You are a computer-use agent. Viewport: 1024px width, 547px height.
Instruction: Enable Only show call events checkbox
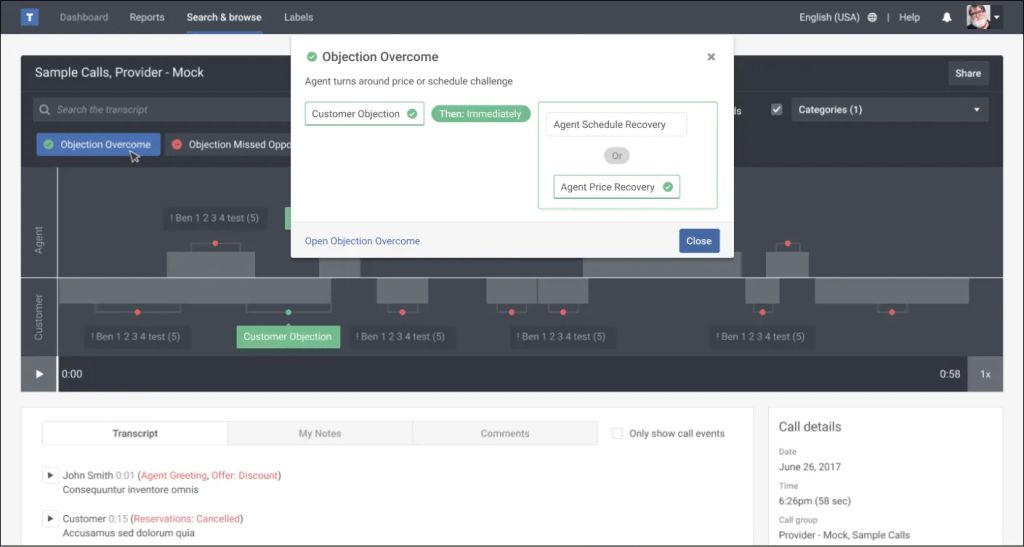[617, 433]
